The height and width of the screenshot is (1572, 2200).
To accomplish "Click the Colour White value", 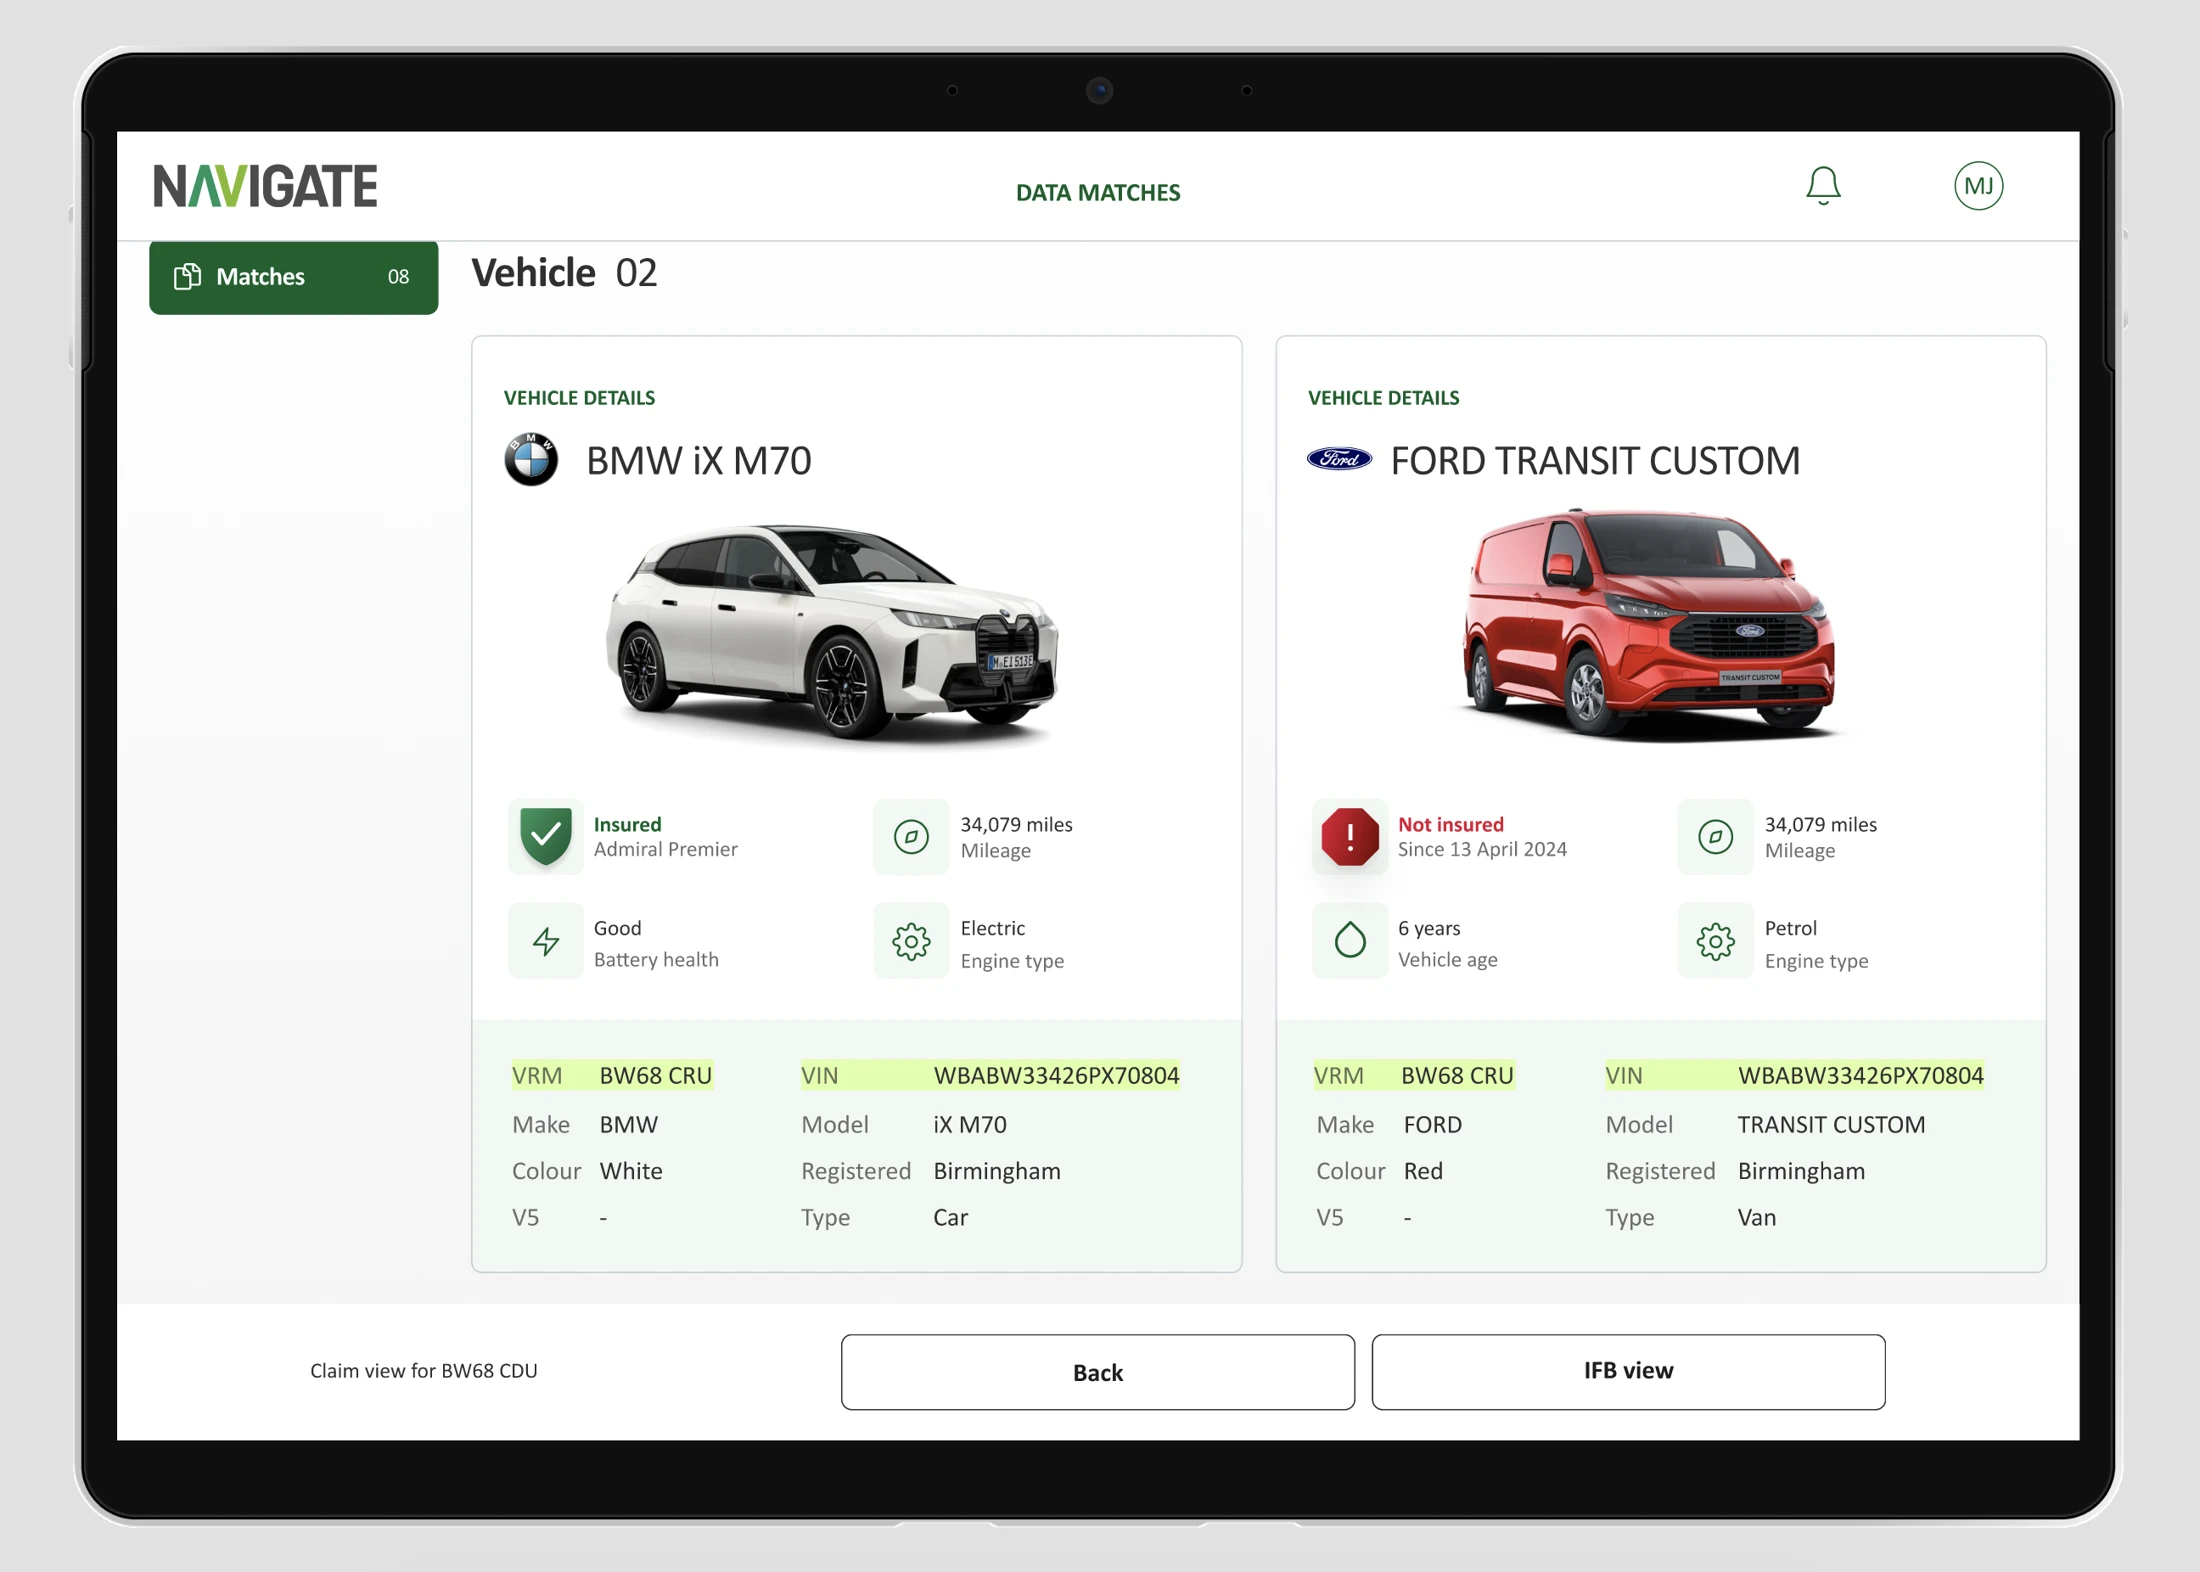I will click(631, 1171).
